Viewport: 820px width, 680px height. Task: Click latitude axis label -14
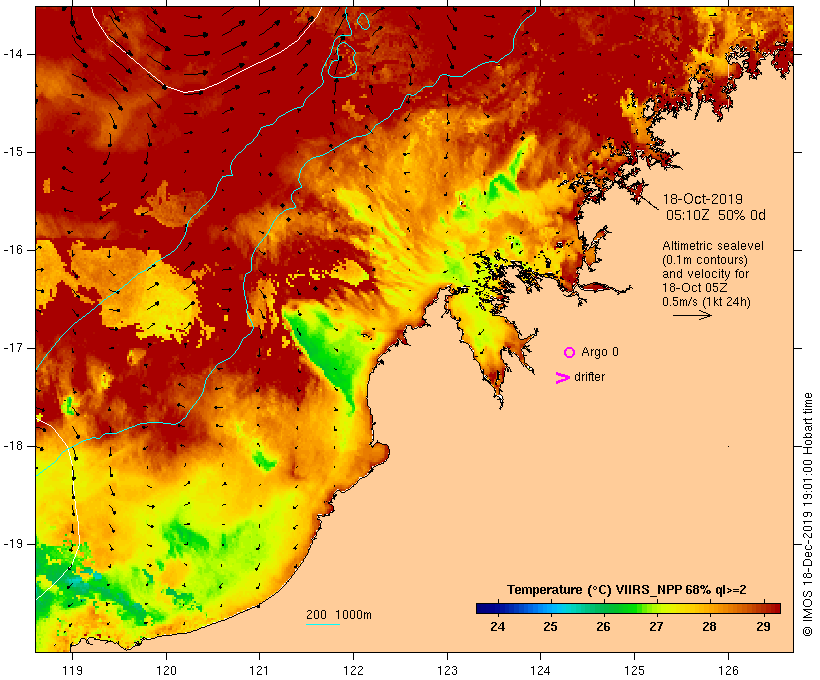pyautogui.click(x=13, y=54)
